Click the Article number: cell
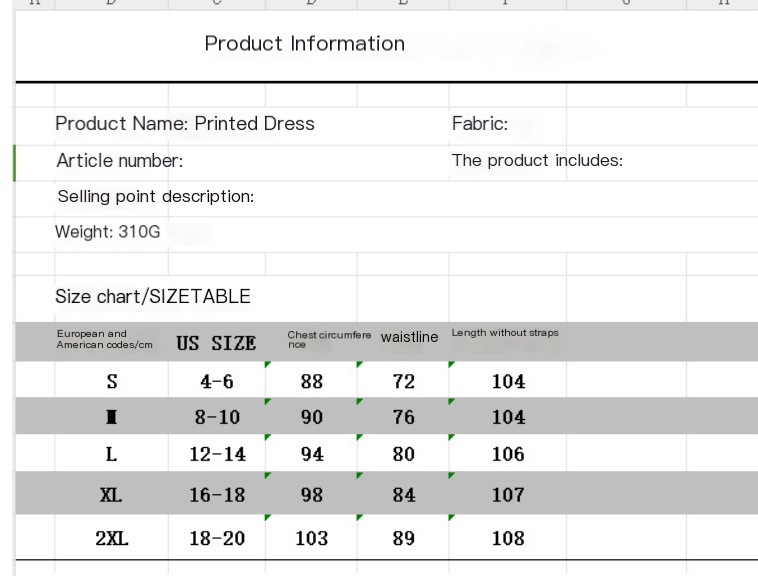Screen dimensions: 758x576 tap(119, 161)
